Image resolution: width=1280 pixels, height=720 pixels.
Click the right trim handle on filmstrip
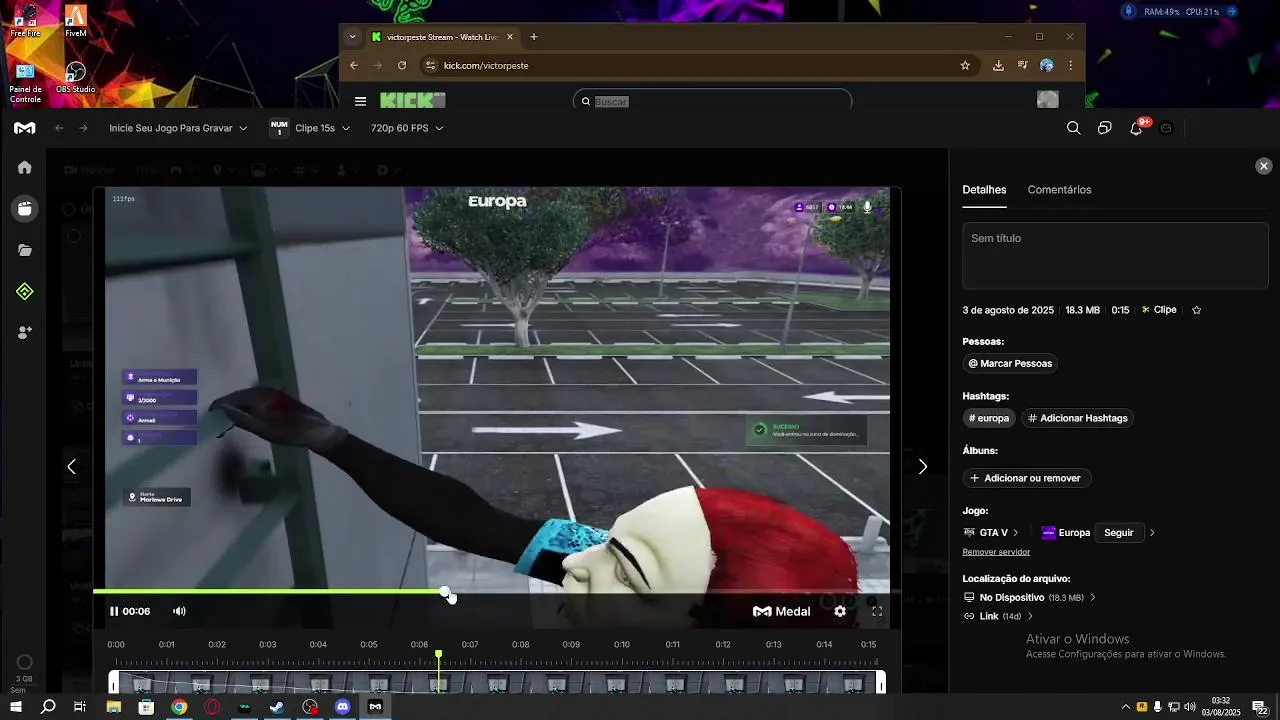881,683
